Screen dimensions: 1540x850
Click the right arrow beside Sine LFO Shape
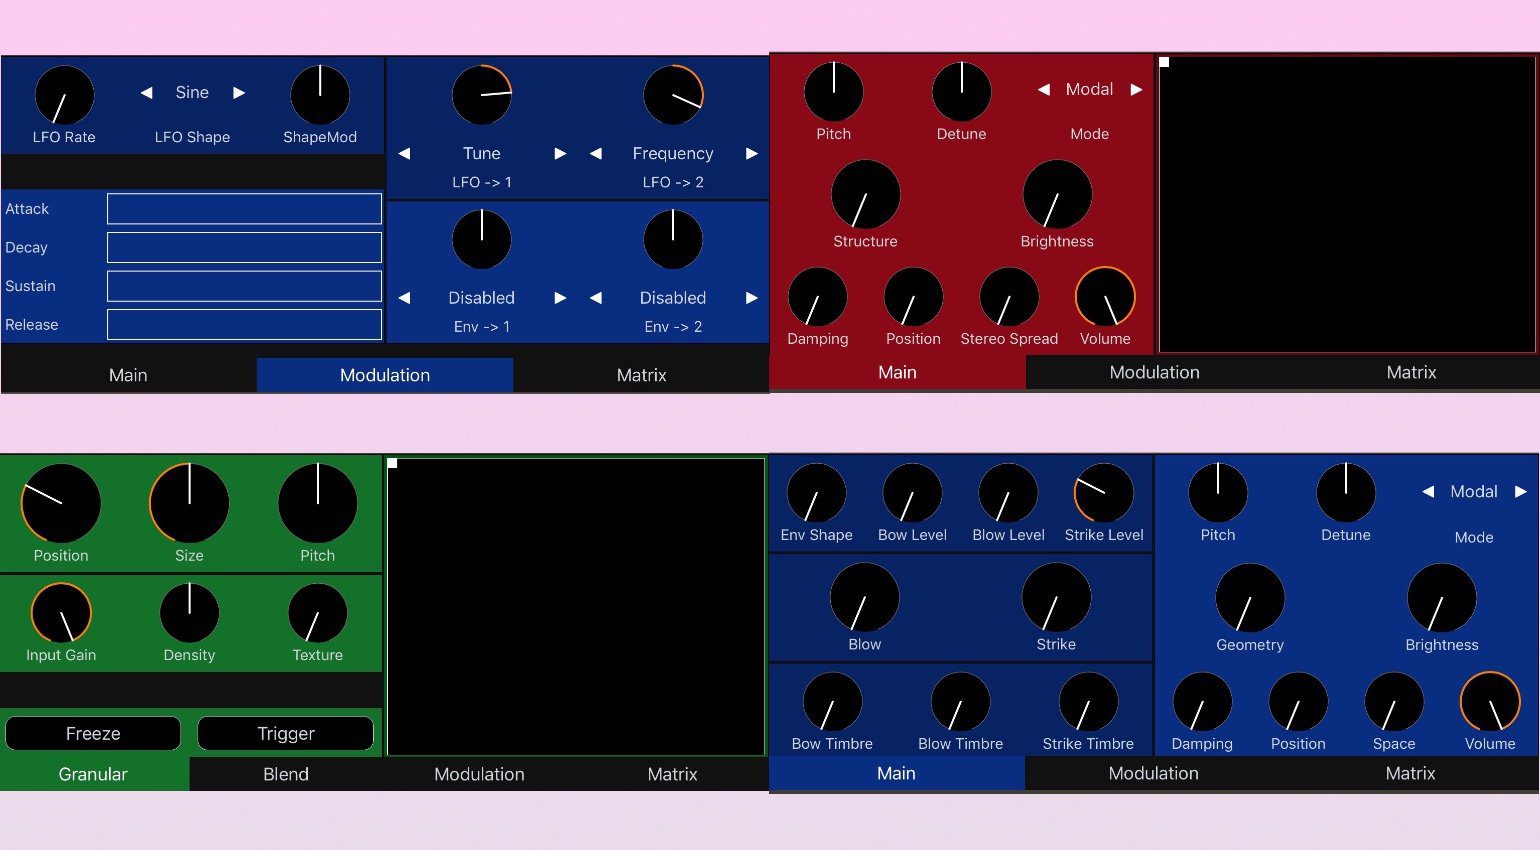click(x=239, y=93)
